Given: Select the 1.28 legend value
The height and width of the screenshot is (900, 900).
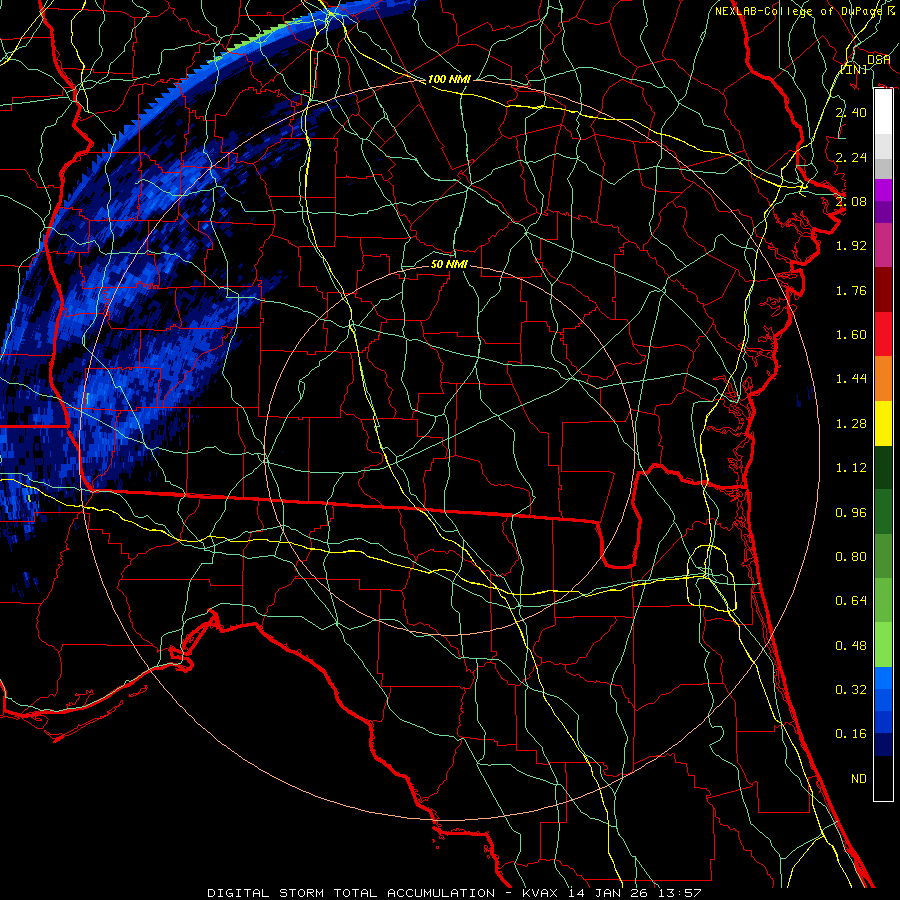Looking at the screenshot, I should point(851,424).
